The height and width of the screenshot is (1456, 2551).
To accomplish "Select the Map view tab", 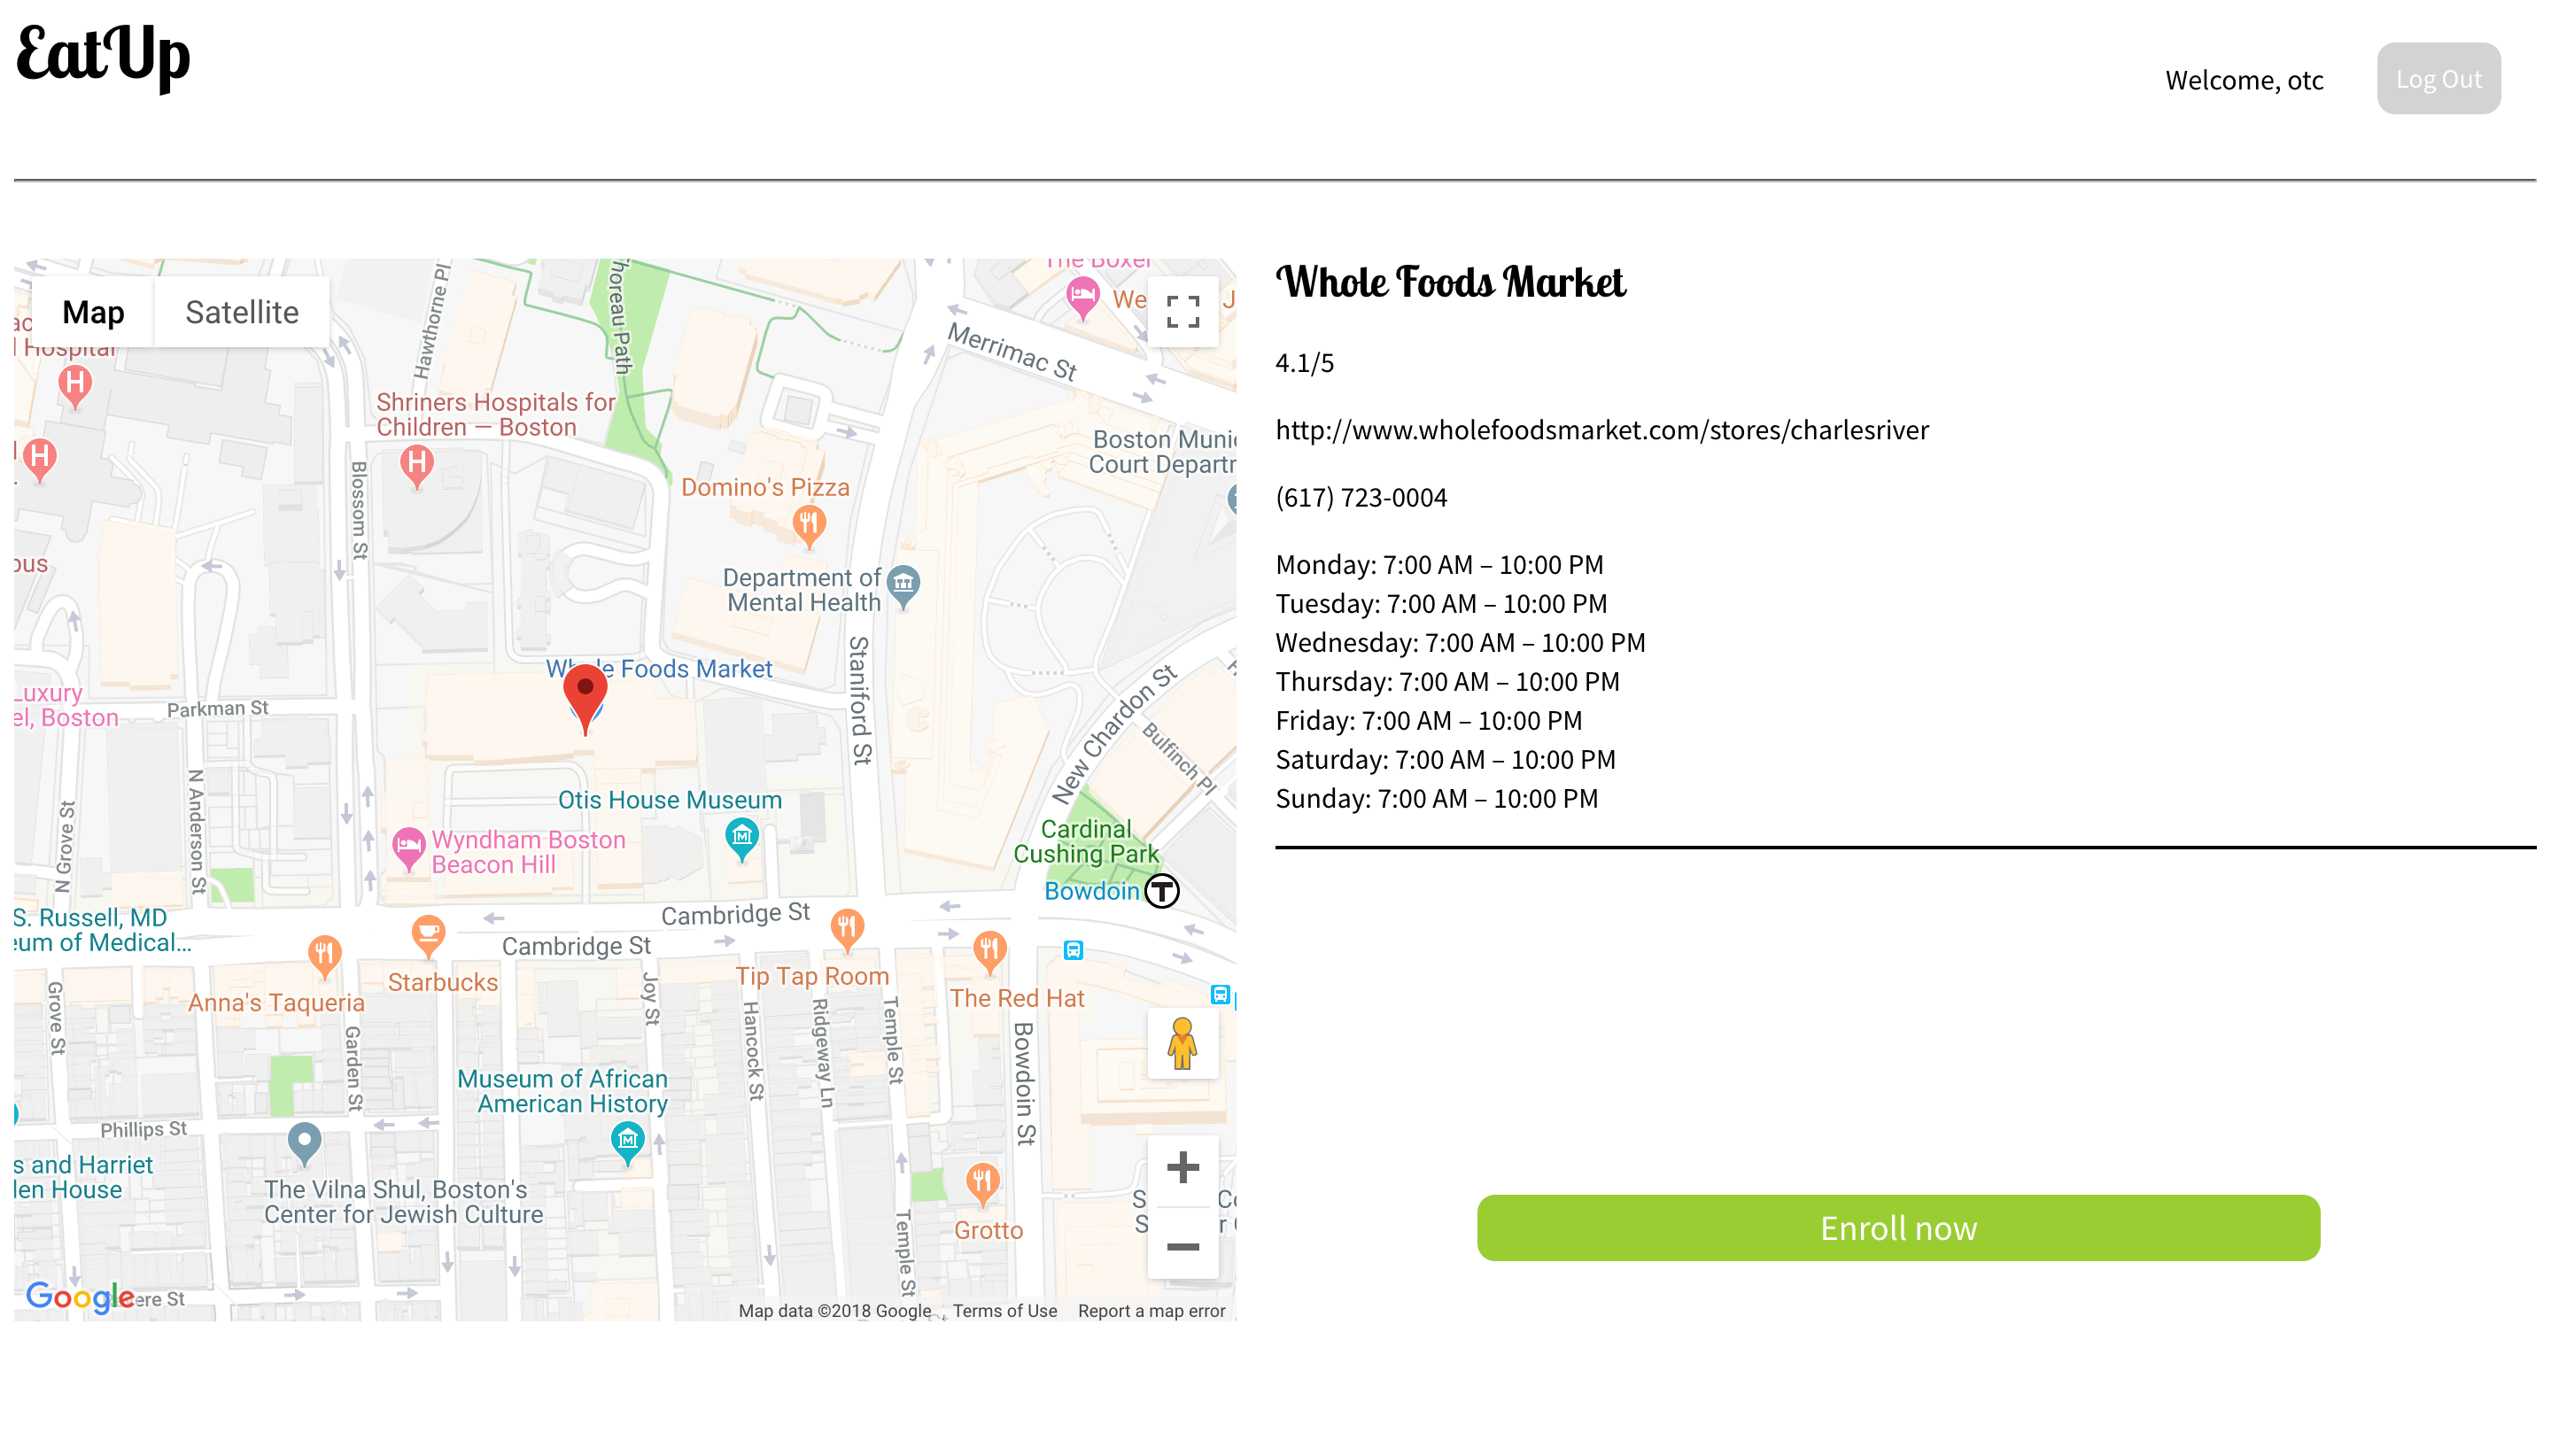I will pyautogui.click(x=93, y=312).
